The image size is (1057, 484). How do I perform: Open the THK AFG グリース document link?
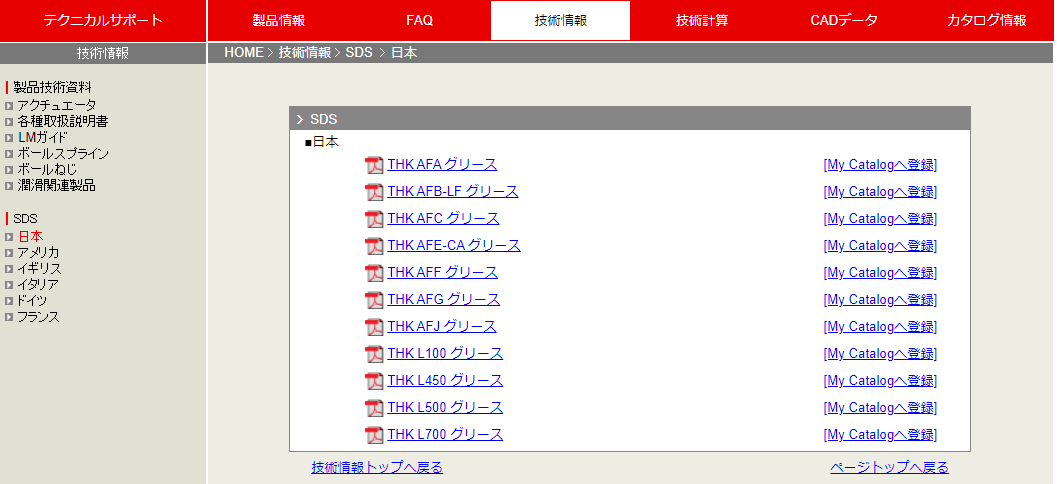pos(444,299)
